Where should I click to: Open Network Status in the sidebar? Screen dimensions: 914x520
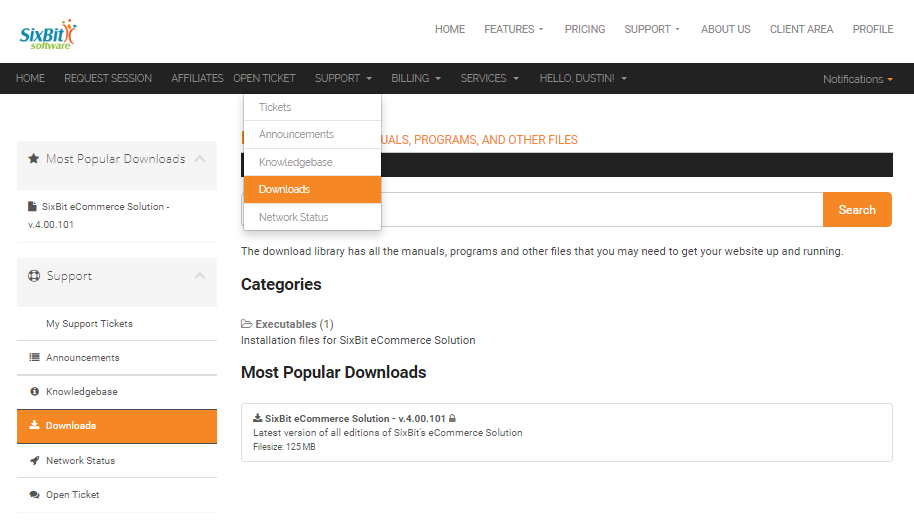coord(80,461)
